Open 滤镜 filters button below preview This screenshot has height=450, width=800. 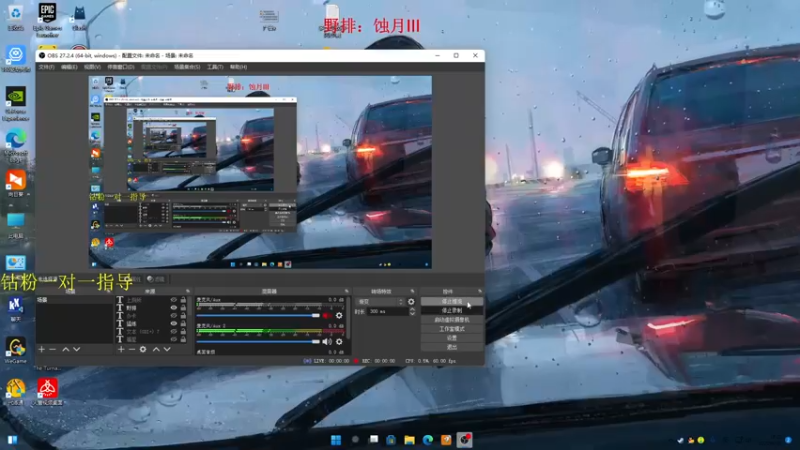coord(156,279)
